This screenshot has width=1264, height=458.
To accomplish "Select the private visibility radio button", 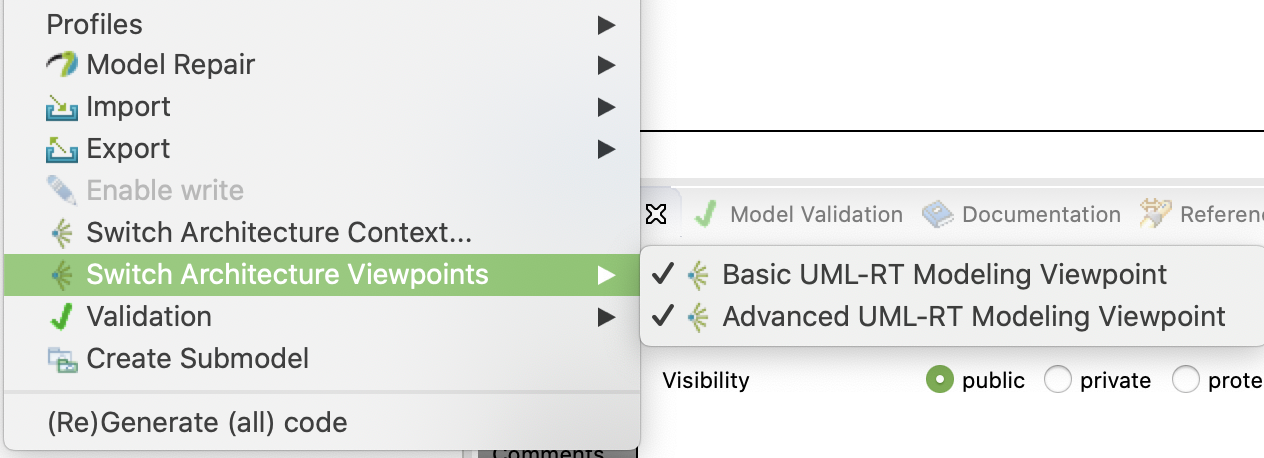I will click(1058, 380).
